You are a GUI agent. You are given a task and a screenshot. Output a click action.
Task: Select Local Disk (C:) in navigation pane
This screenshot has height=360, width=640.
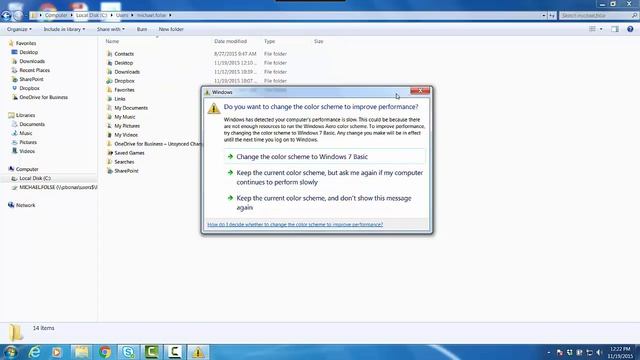click(x=35, y=178)
